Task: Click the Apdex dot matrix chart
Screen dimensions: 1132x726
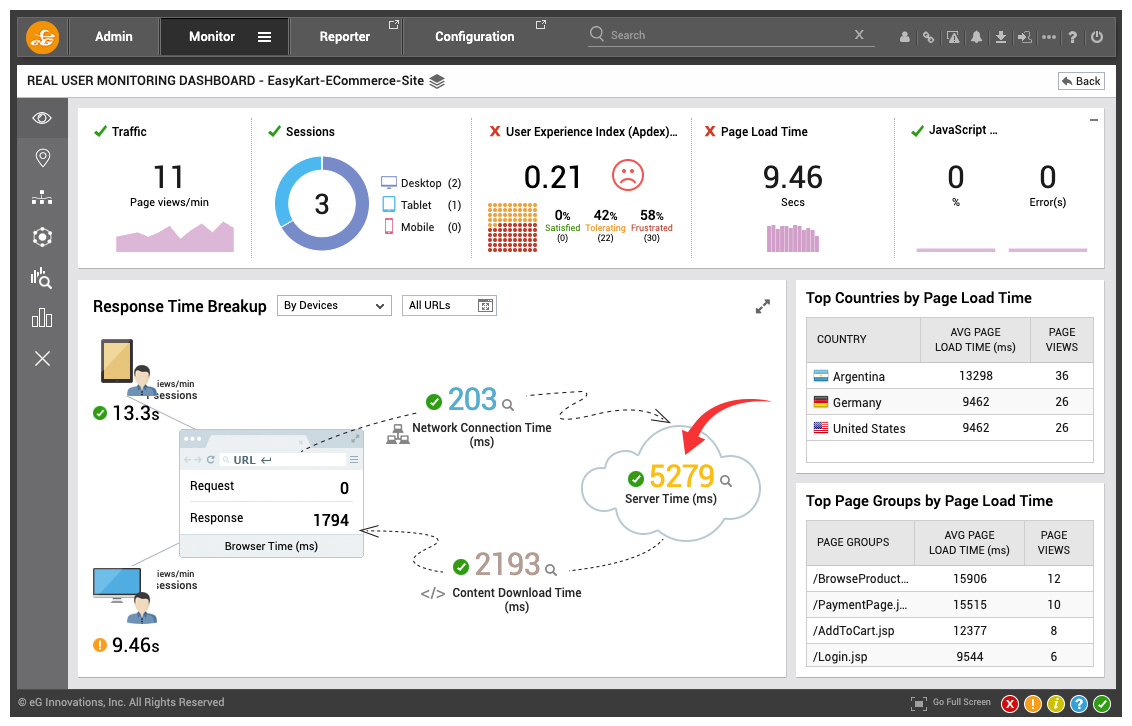Action: (x=512, y=227)
